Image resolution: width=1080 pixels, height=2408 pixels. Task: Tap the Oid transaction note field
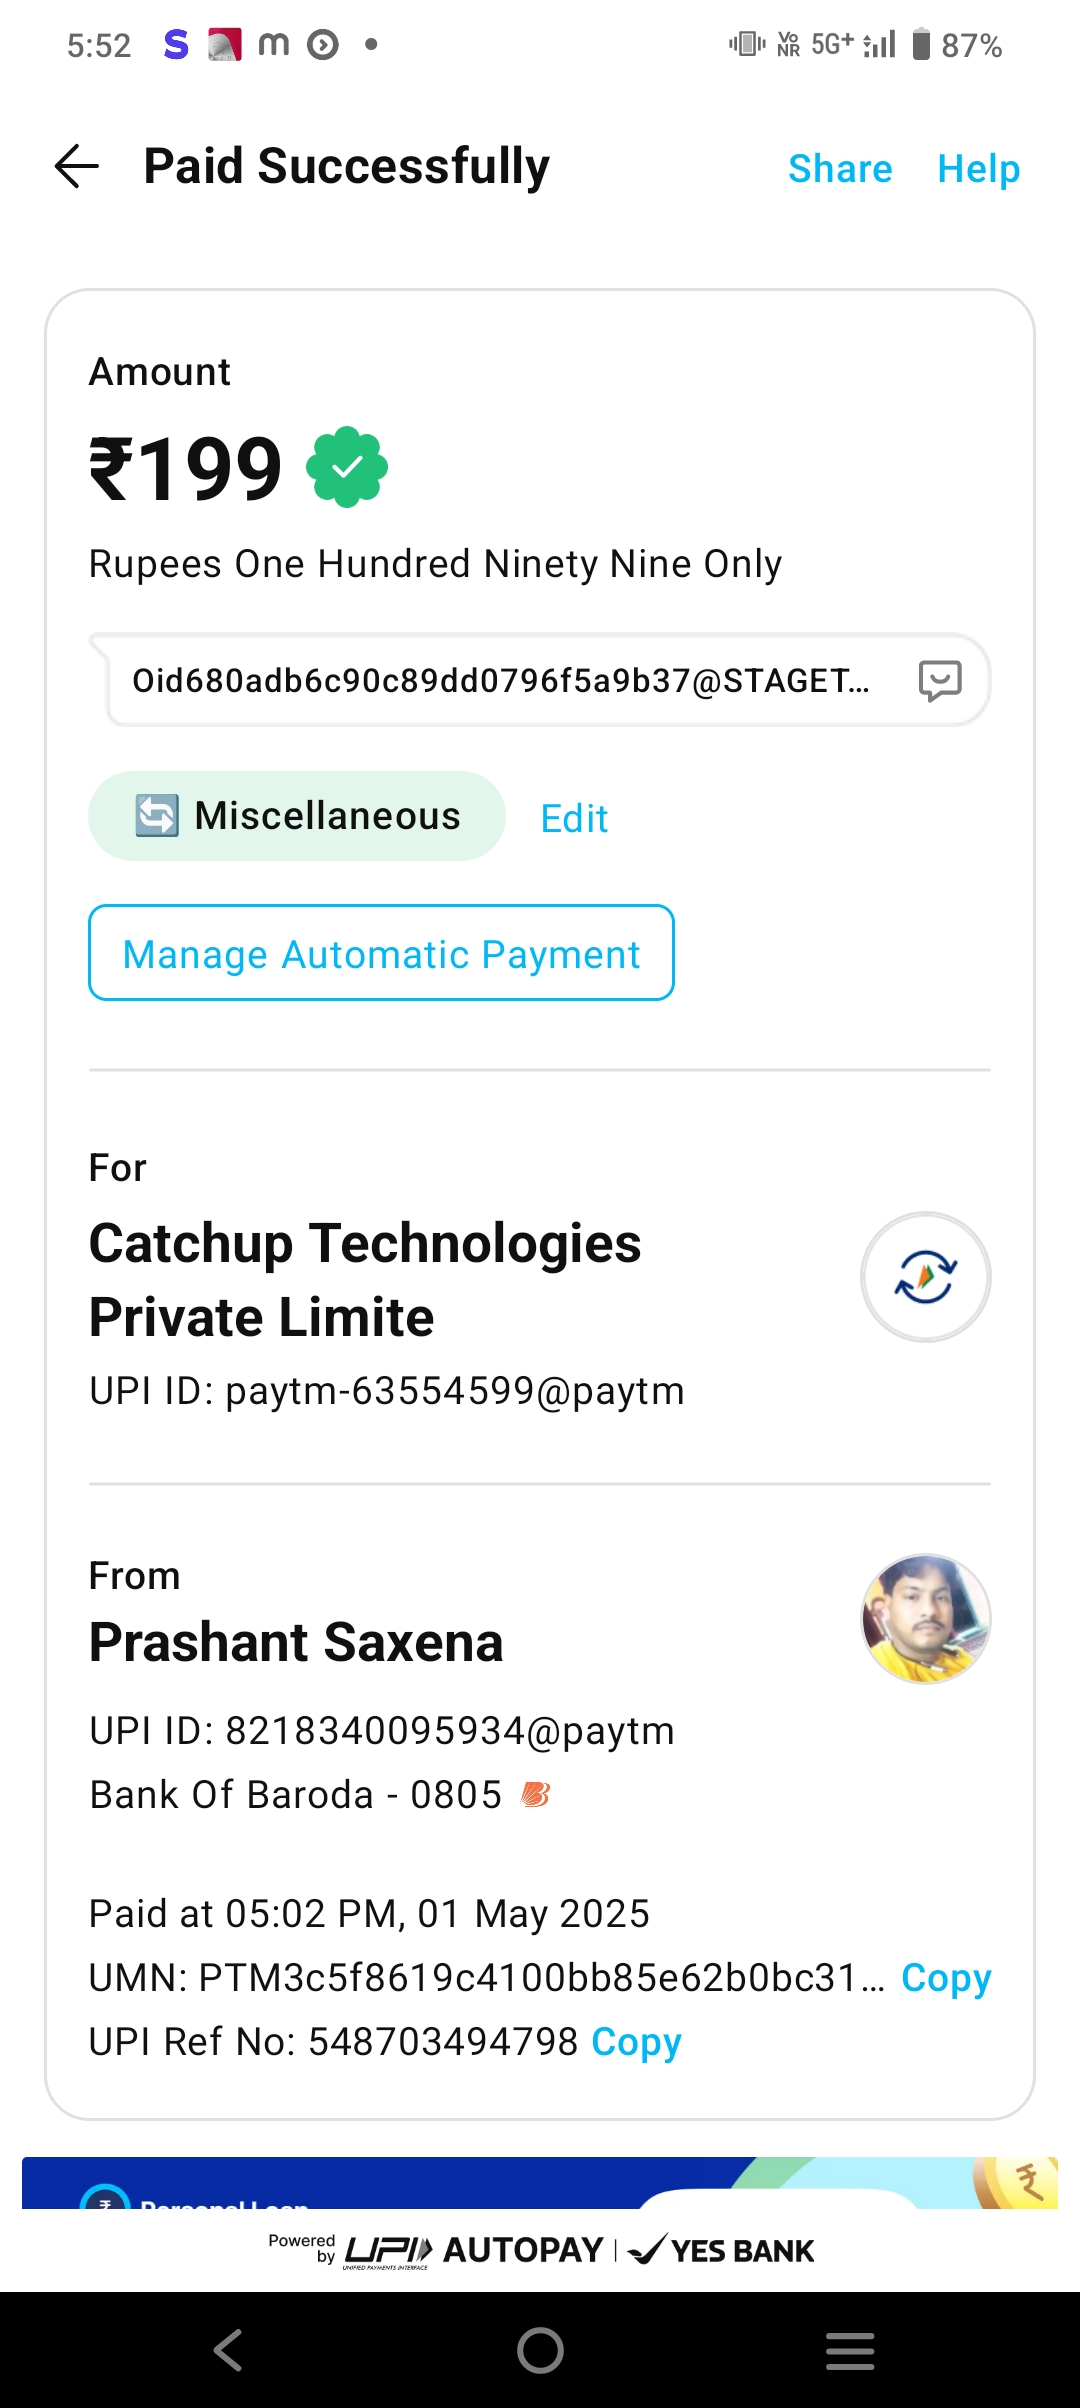[500, 681]
